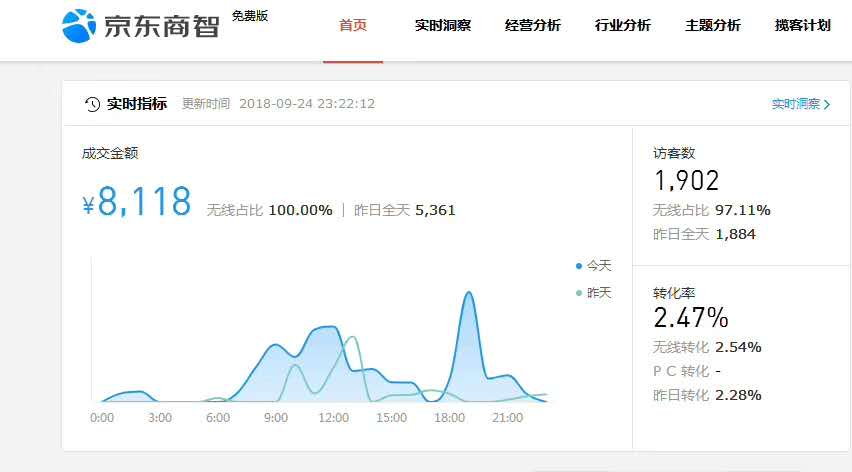Click the 访客数 label

coord(674,154)
